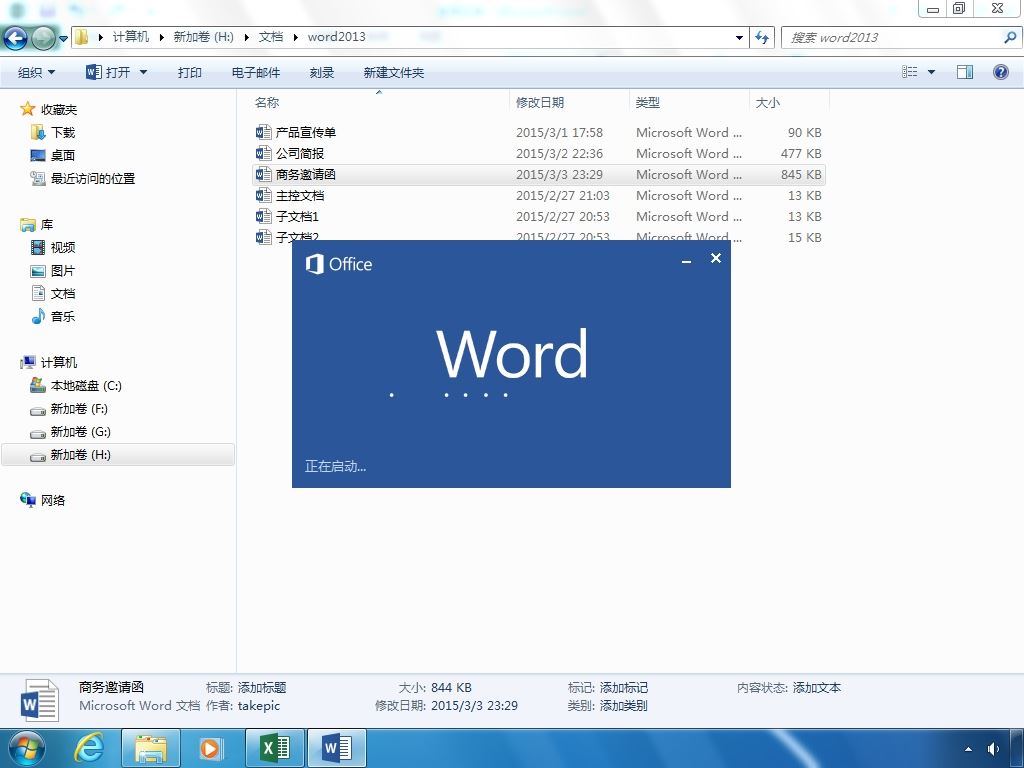Select the 公司简报 Word file icon

264,153
